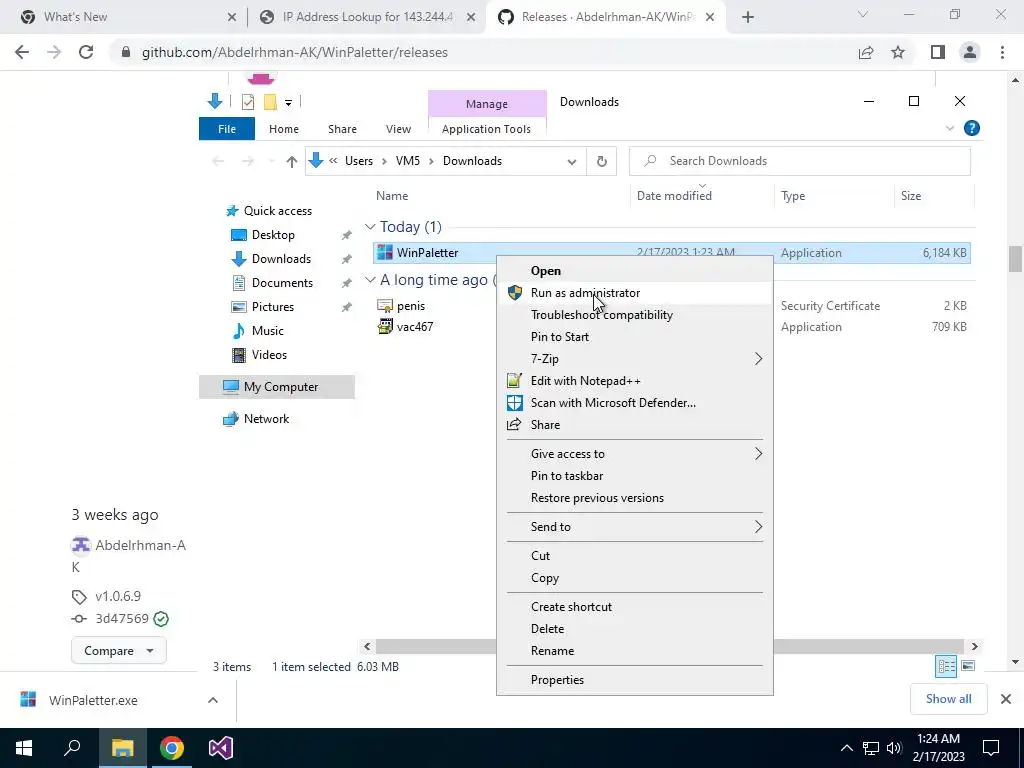Choose Troubleshoot compatibility menu entry
This screenshot has height=768, width=1024.
click(x=635, y=315)
